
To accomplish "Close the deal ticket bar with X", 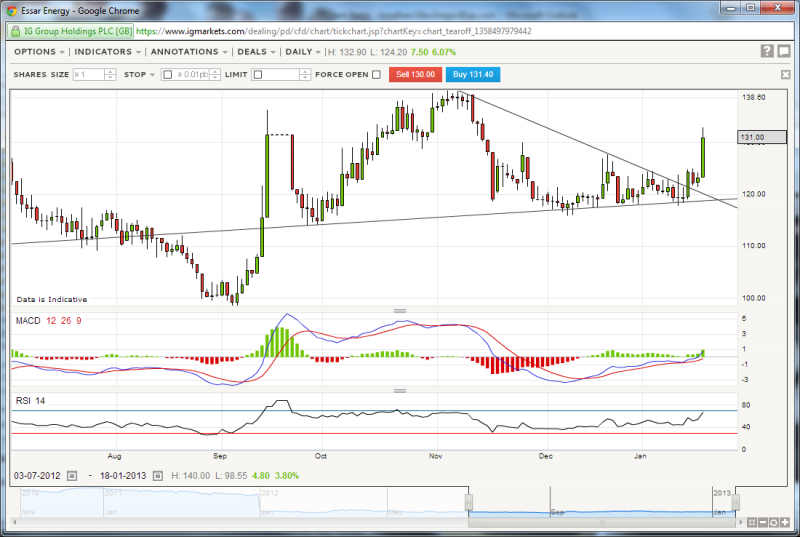I will pos(785,75).
